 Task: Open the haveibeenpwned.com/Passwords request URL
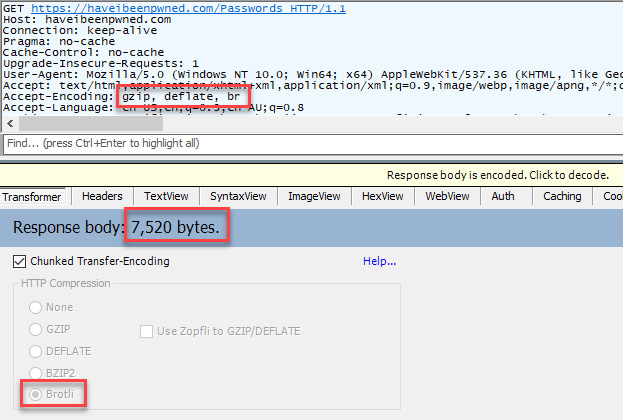pos(188,8)
